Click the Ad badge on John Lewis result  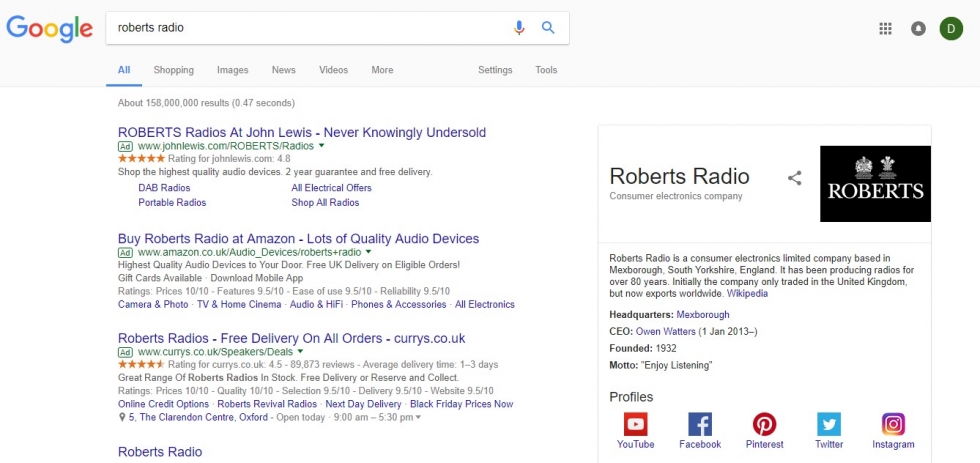pyautogui.click(x=125, y=146)
